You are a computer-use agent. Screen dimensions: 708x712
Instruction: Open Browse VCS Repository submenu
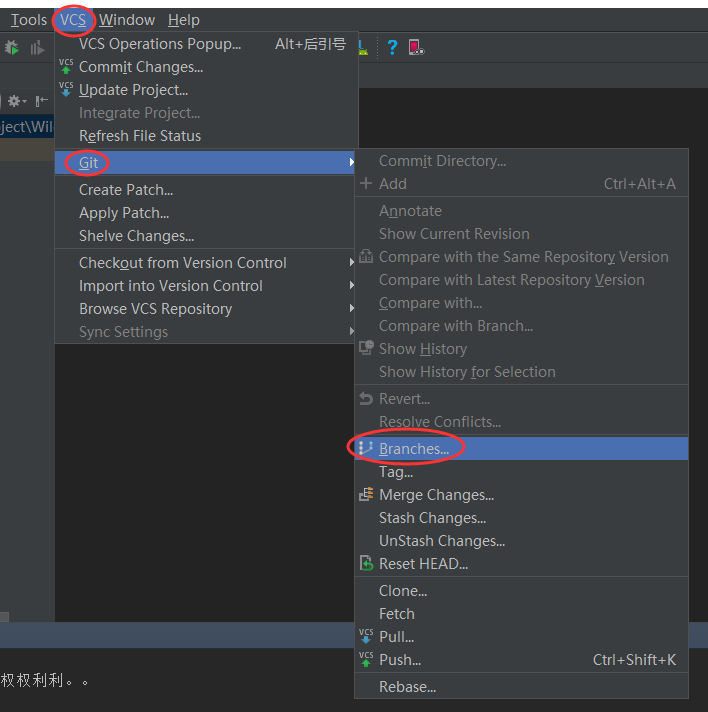[x=204, y=309]
